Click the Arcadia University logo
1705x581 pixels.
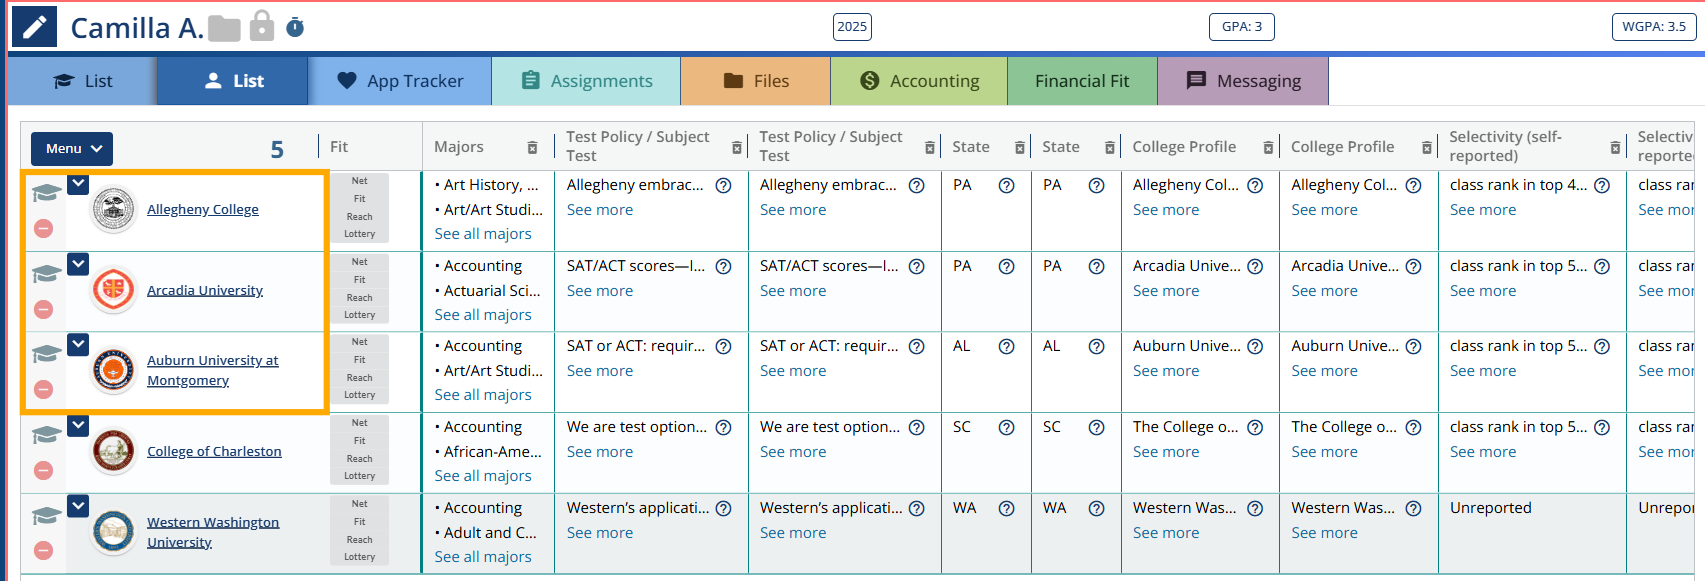113,290
